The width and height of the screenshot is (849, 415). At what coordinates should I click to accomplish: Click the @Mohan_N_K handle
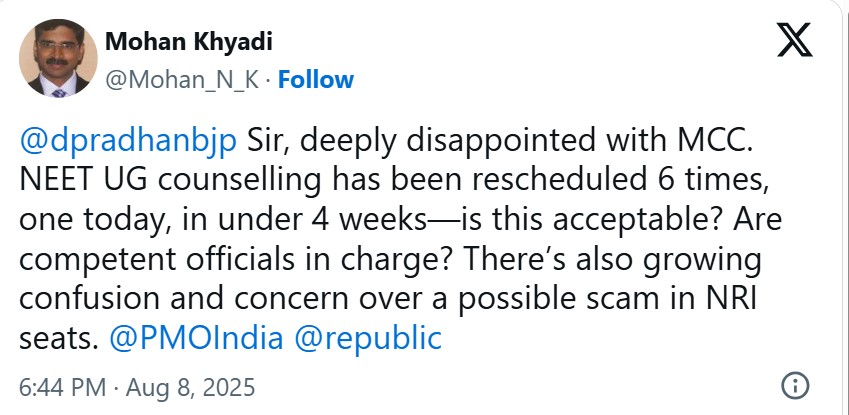tap(185, 79)
